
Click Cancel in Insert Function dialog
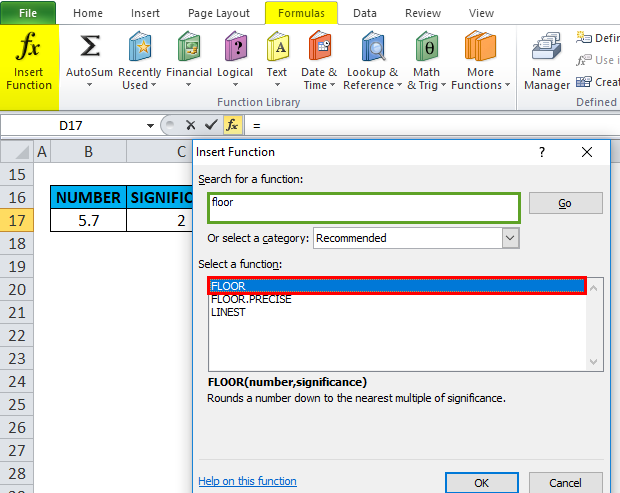tap(565, 483)
